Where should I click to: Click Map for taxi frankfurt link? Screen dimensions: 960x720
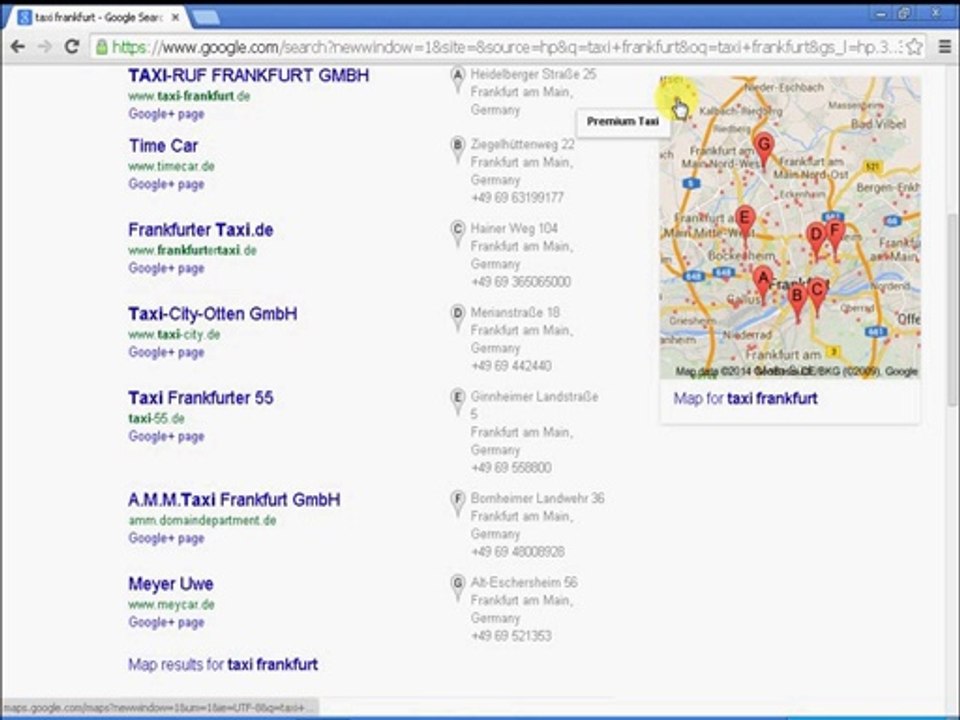click(x=745, y=399)
